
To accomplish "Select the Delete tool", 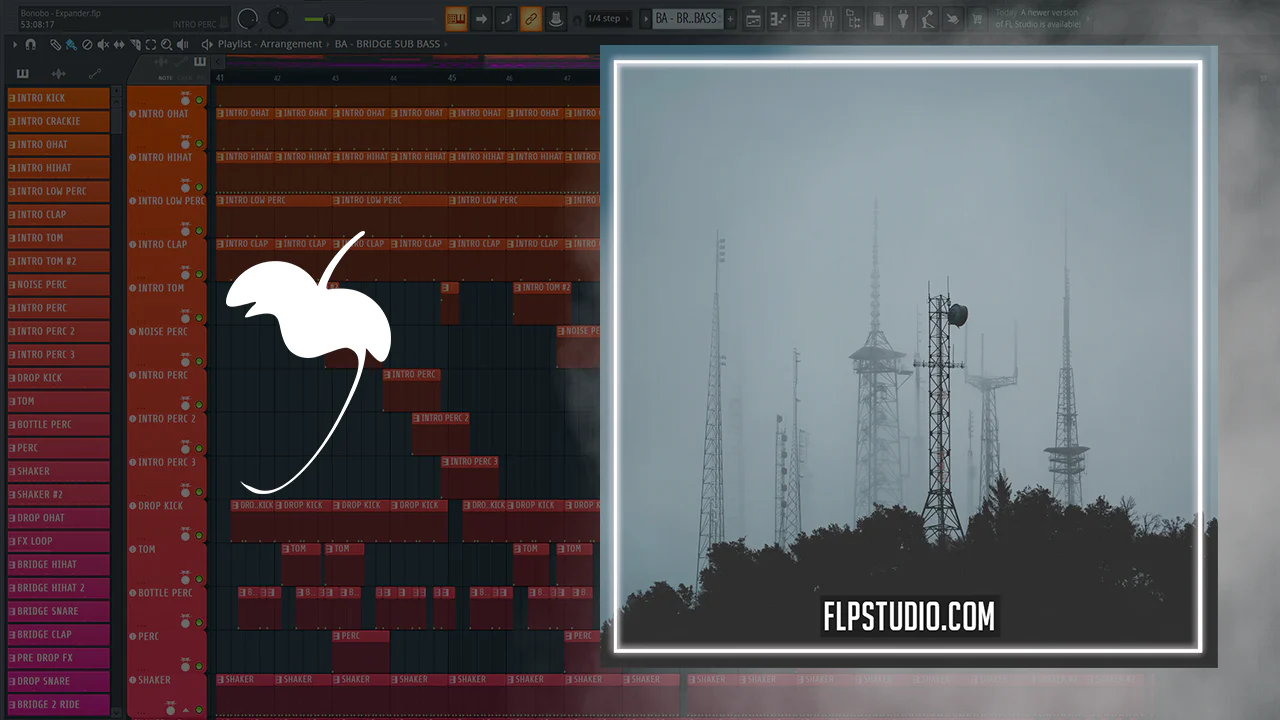I will tap(86, 44).
